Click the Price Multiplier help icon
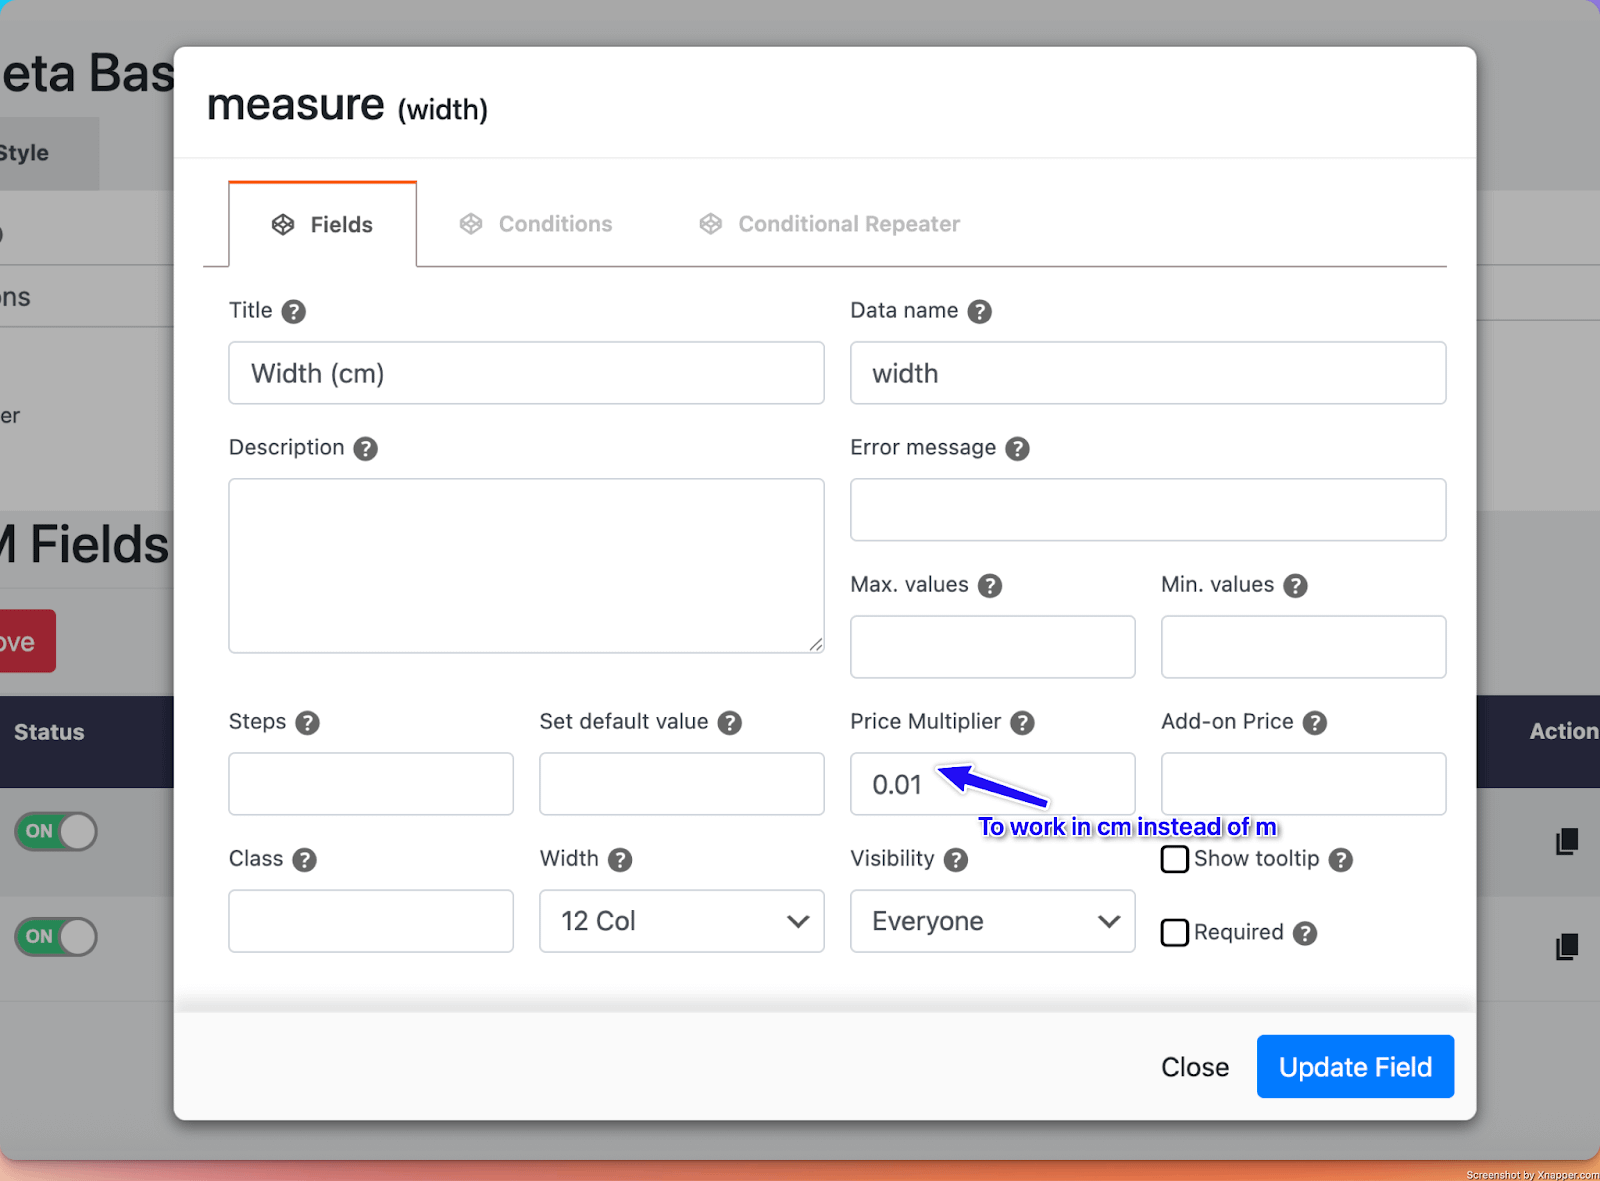This screenshot has height=1181, width=1600. [1022, 722]
